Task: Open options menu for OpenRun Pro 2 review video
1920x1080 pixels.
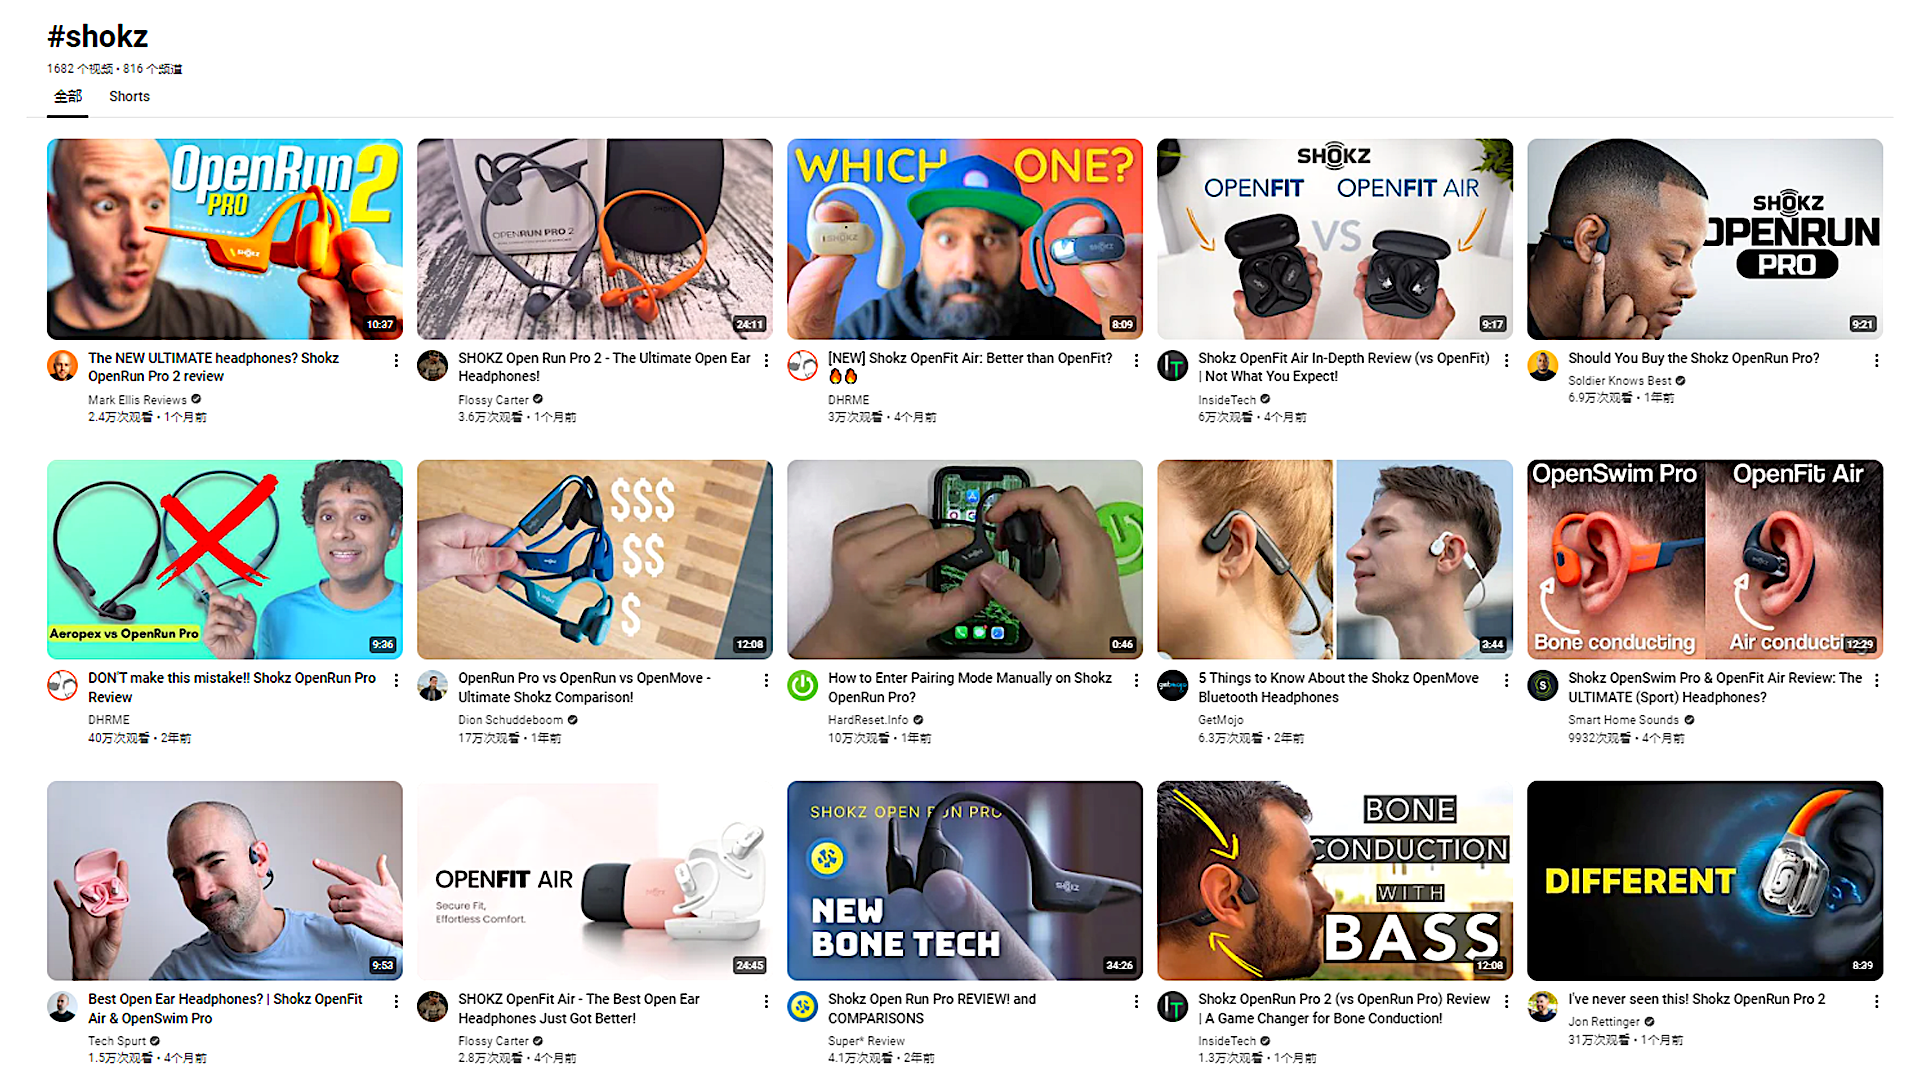Action: [396, 360]
